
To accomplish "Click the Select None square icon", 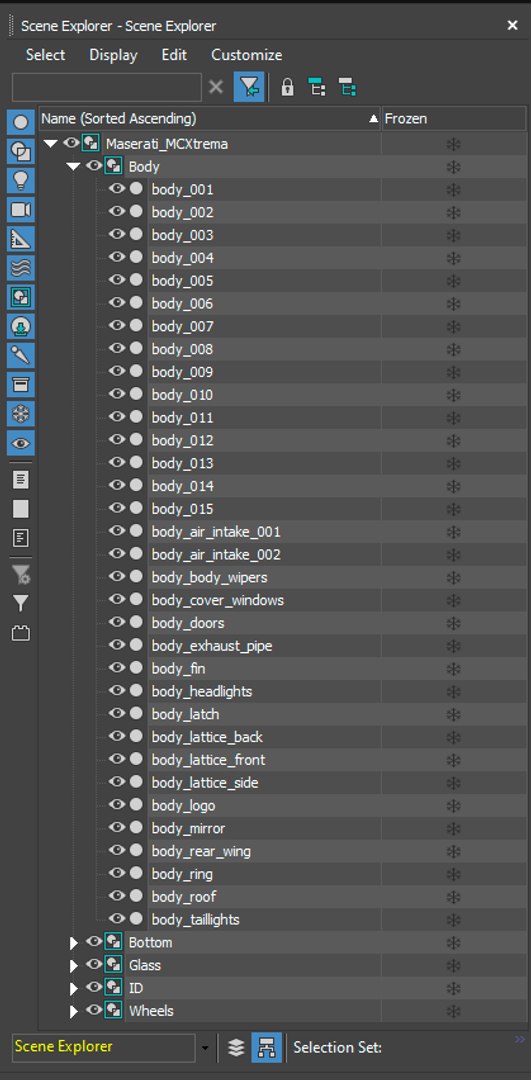I will tap(21, 509).
